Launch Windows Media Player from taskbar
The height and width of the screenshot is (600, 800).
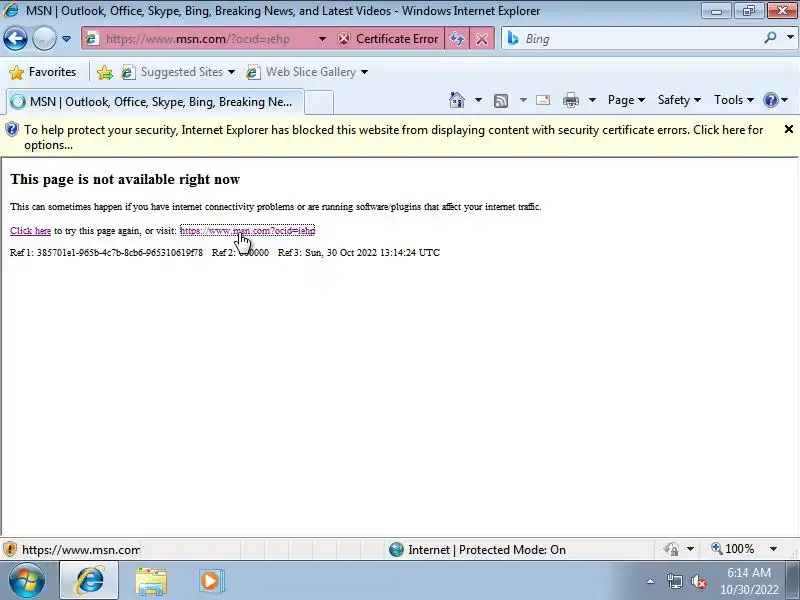[210, 581]
